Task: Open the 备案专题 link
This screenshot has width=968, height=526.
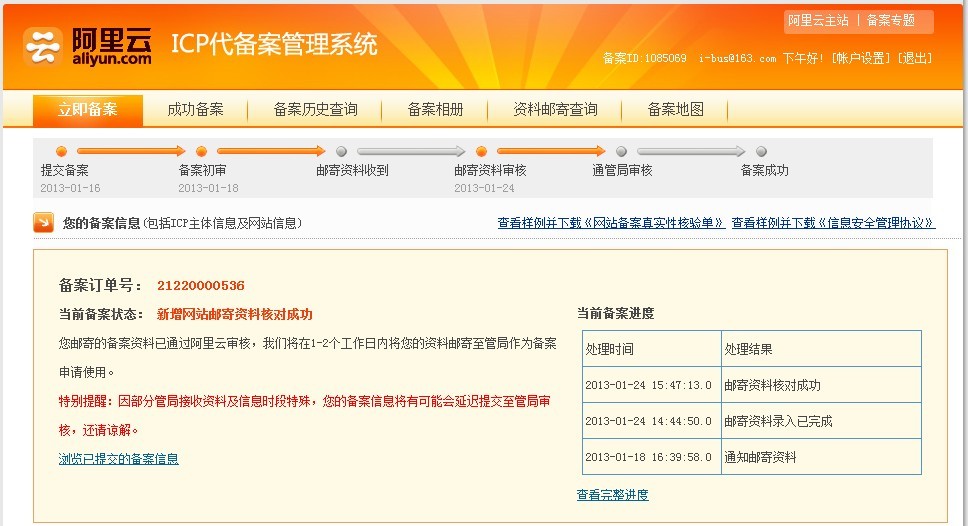Action: [x=890, y=20]
